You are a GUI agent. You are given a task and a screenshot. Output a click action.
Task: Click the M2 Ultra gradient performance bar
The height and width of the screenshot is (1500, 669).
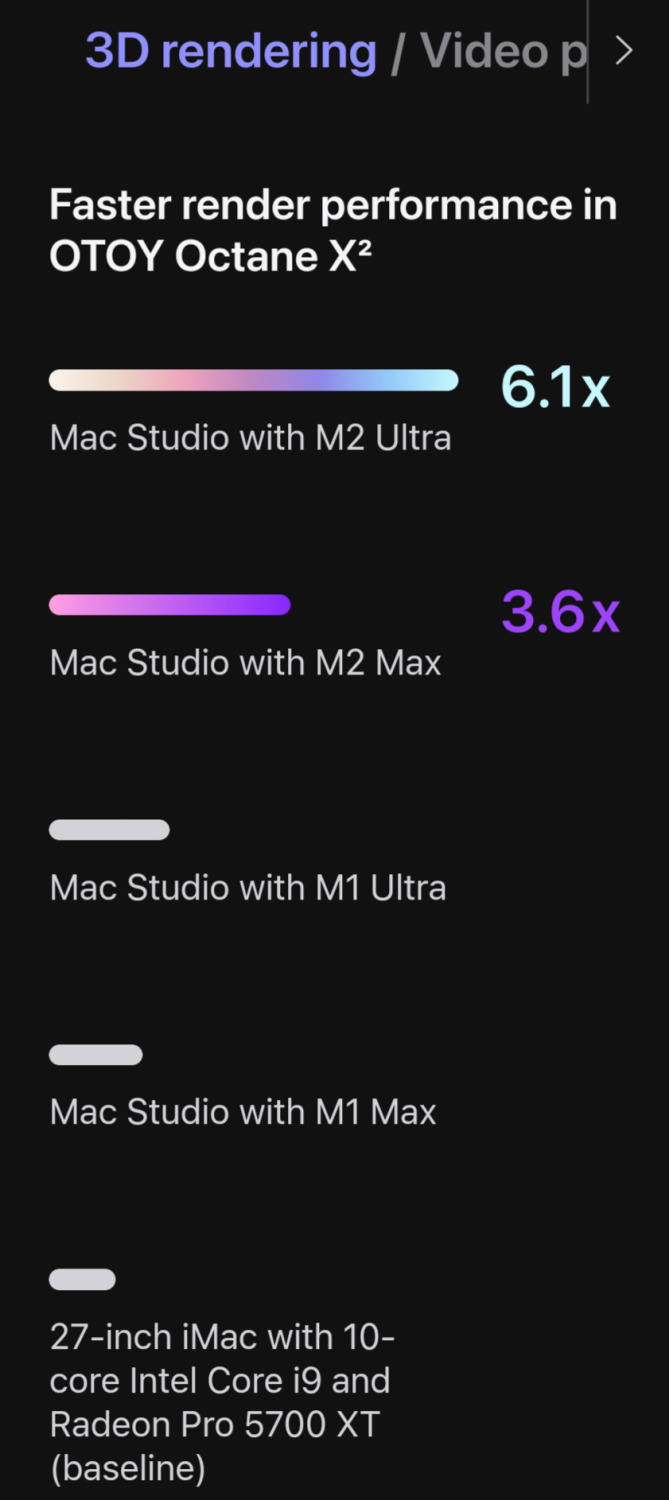[x=254, y=380]
